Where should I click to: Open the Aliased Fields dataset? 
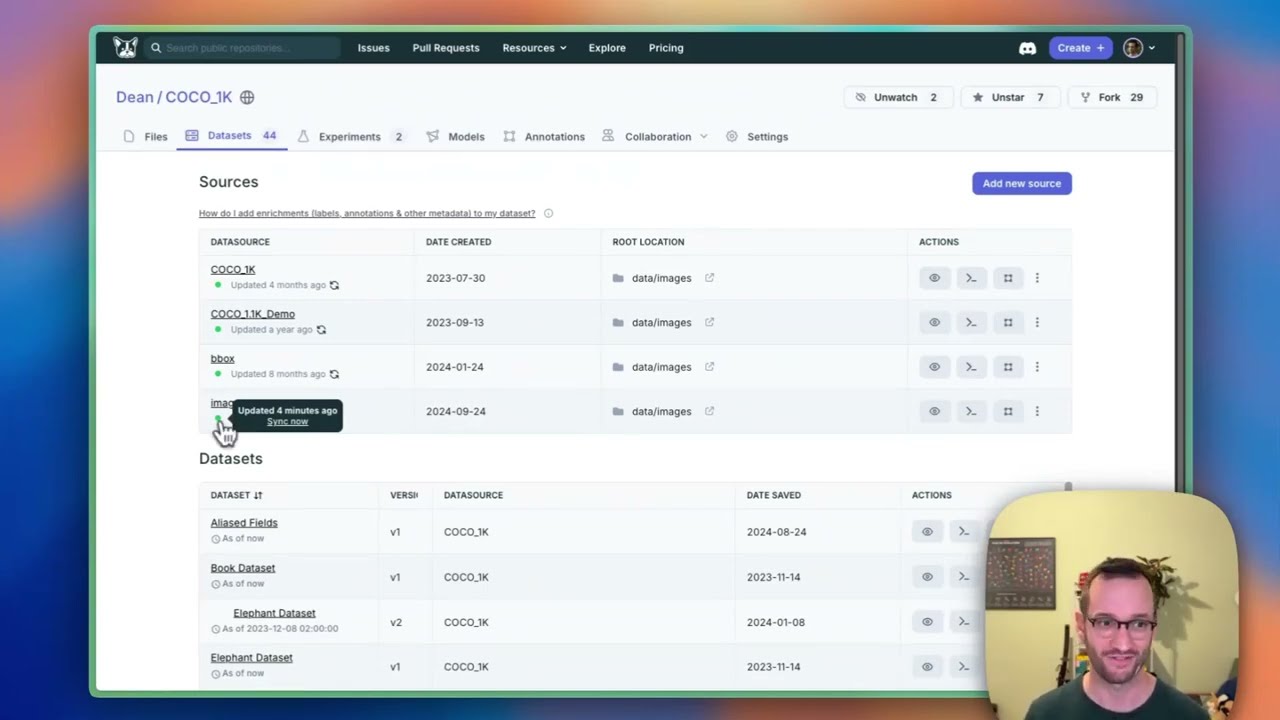point(244,523)
